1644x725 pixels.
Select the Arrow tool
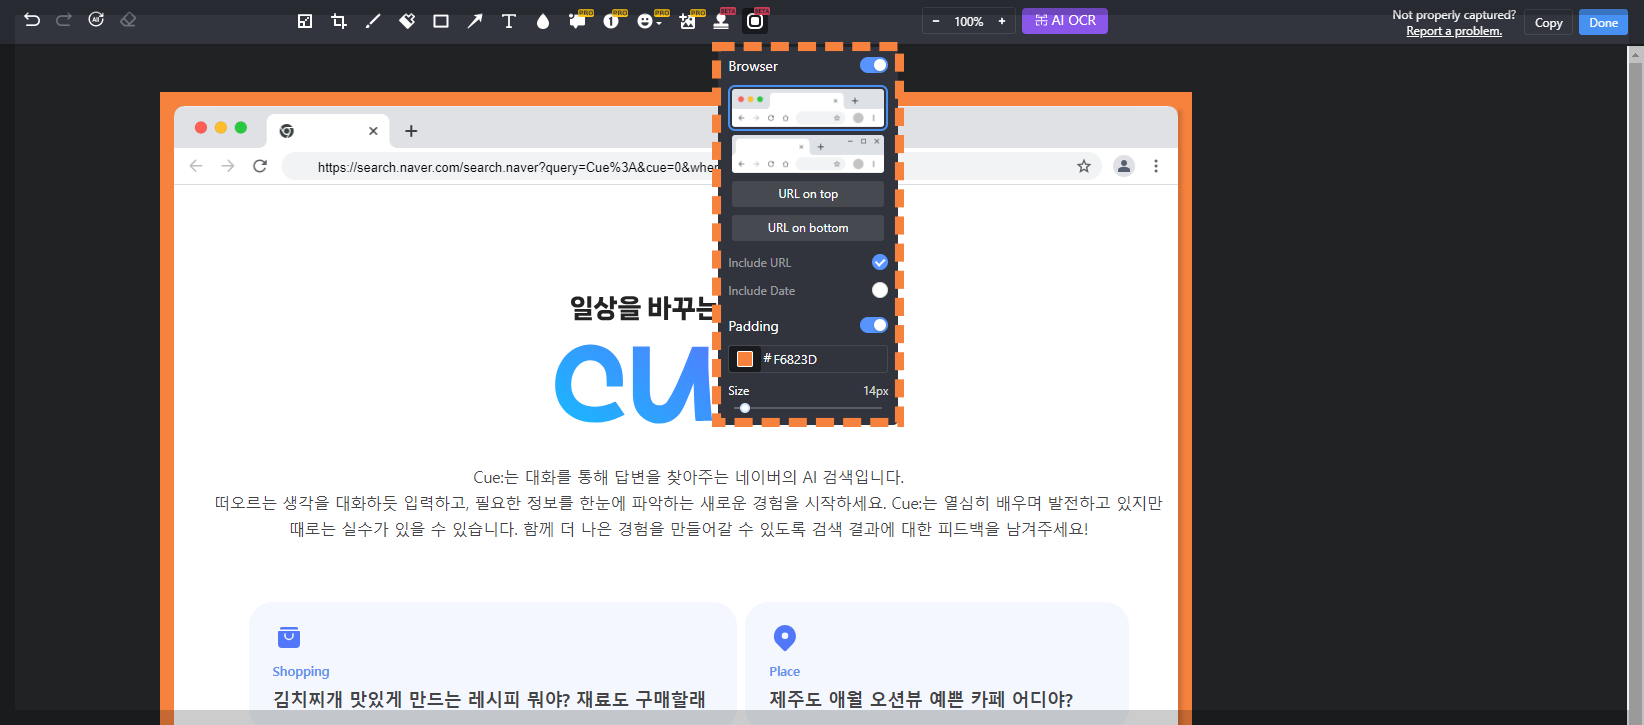click(475, 21)
